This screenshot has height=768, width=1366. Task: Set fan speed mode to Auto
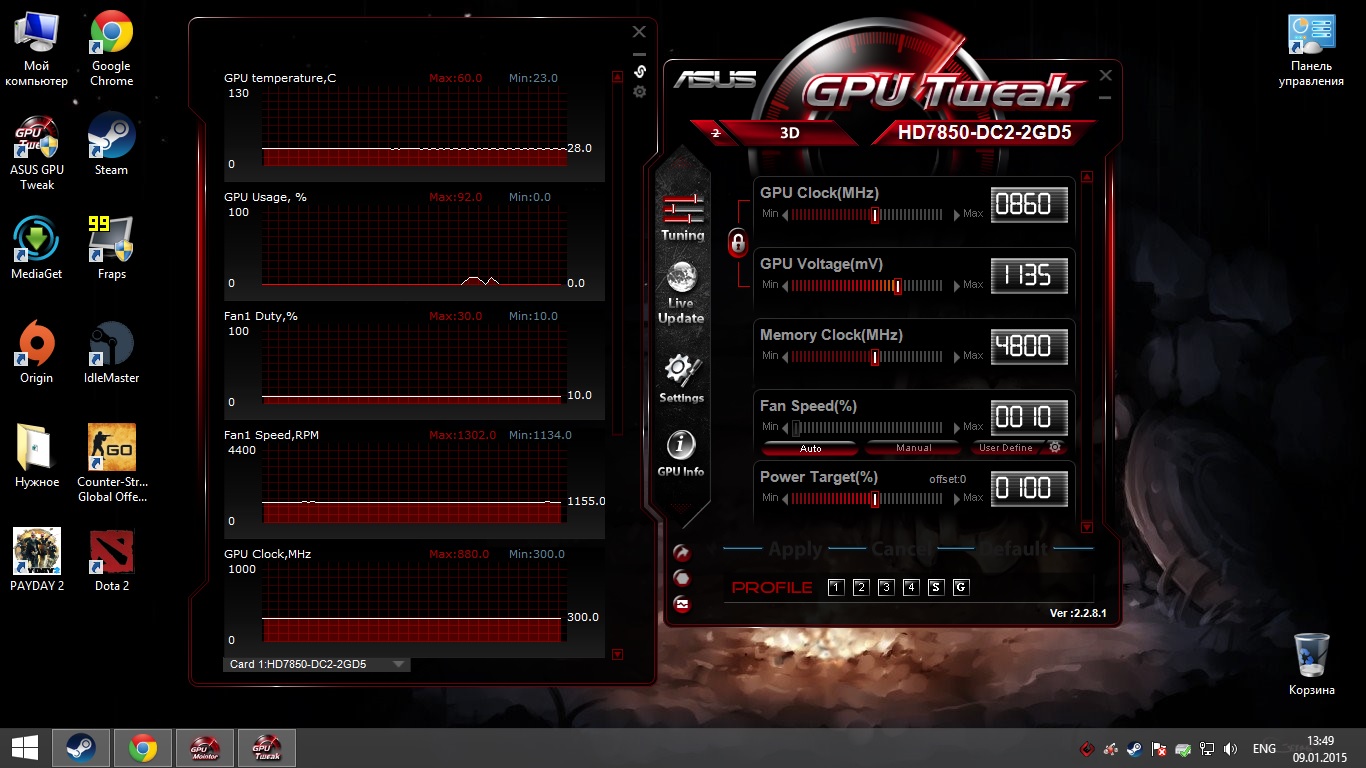pyautogui.click(x=810, y=448)
